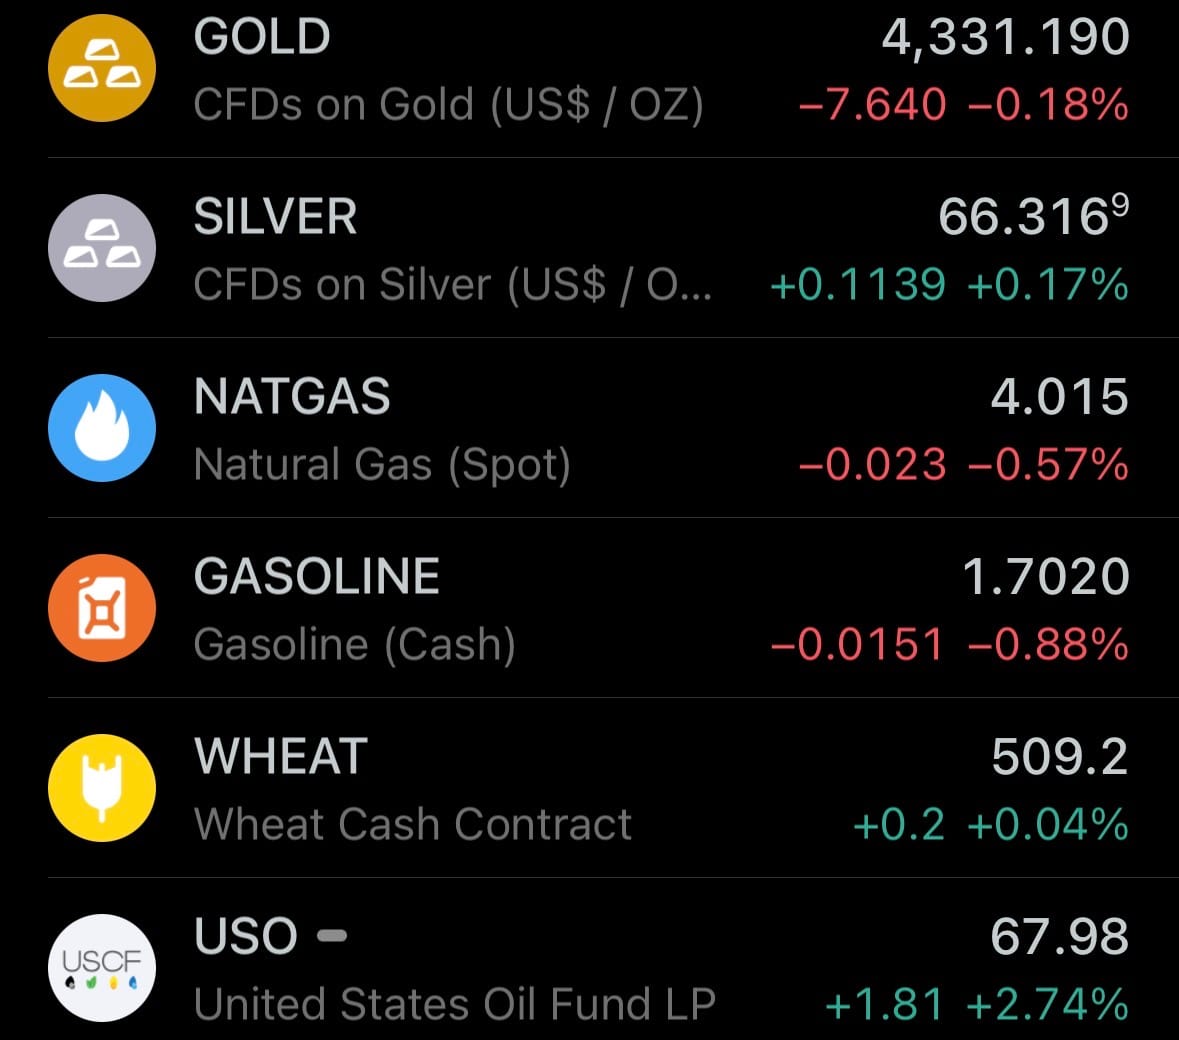Tap the GASOLINE canister icon
This screenshot has width=1179, height=1040.
click(102, 608)
